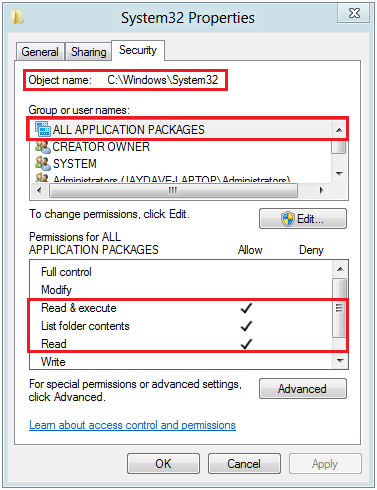Click the Allow checkmark for Read
Image resolution: width=377 pixels, height=490 pixels.
(x=246, y=344)
